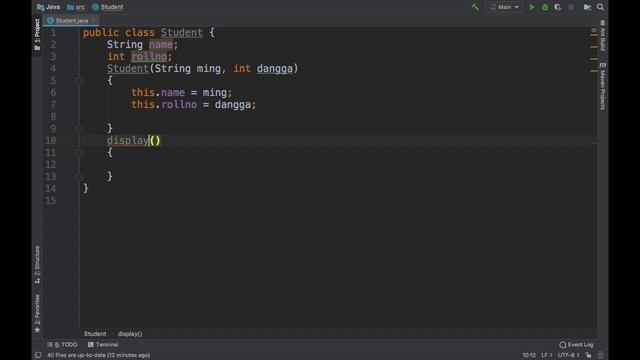The image size is (640, 360).
Task: Click the fold end marker at line 13
Action: click(x=79, y=177)
